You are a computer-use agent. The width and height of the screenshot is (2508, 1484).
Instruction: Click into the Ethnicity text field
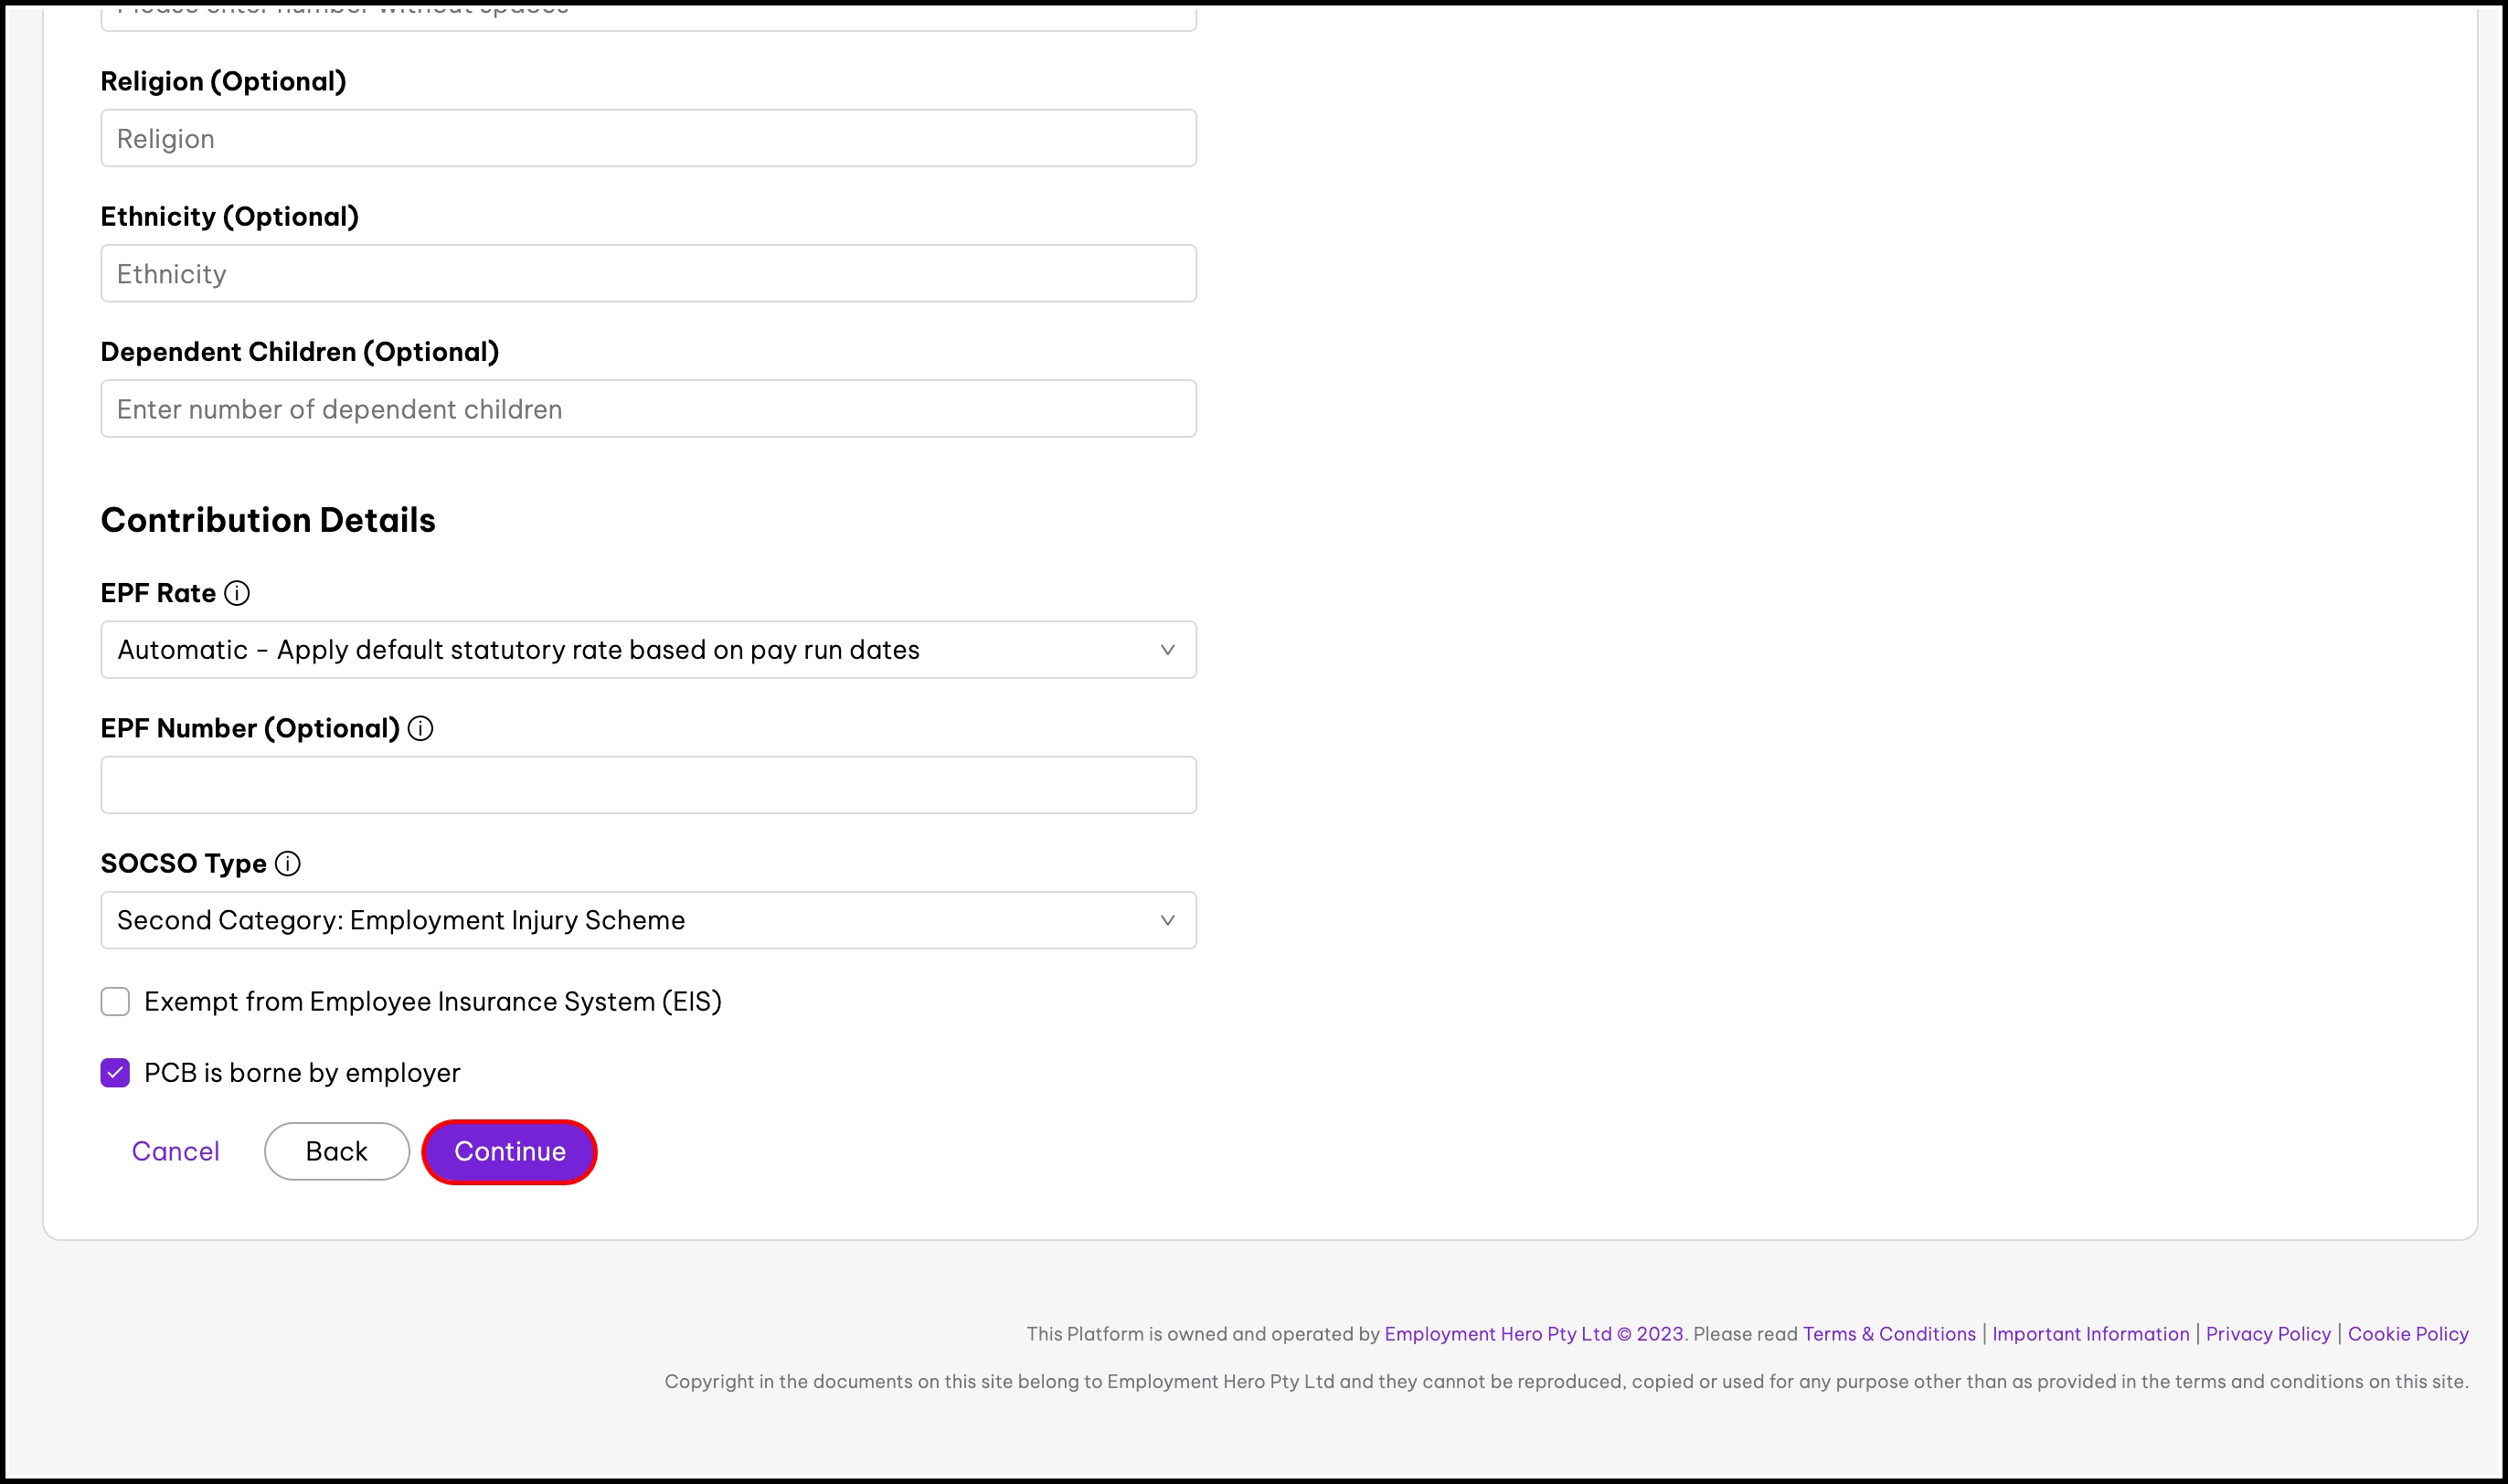point(648,273)
